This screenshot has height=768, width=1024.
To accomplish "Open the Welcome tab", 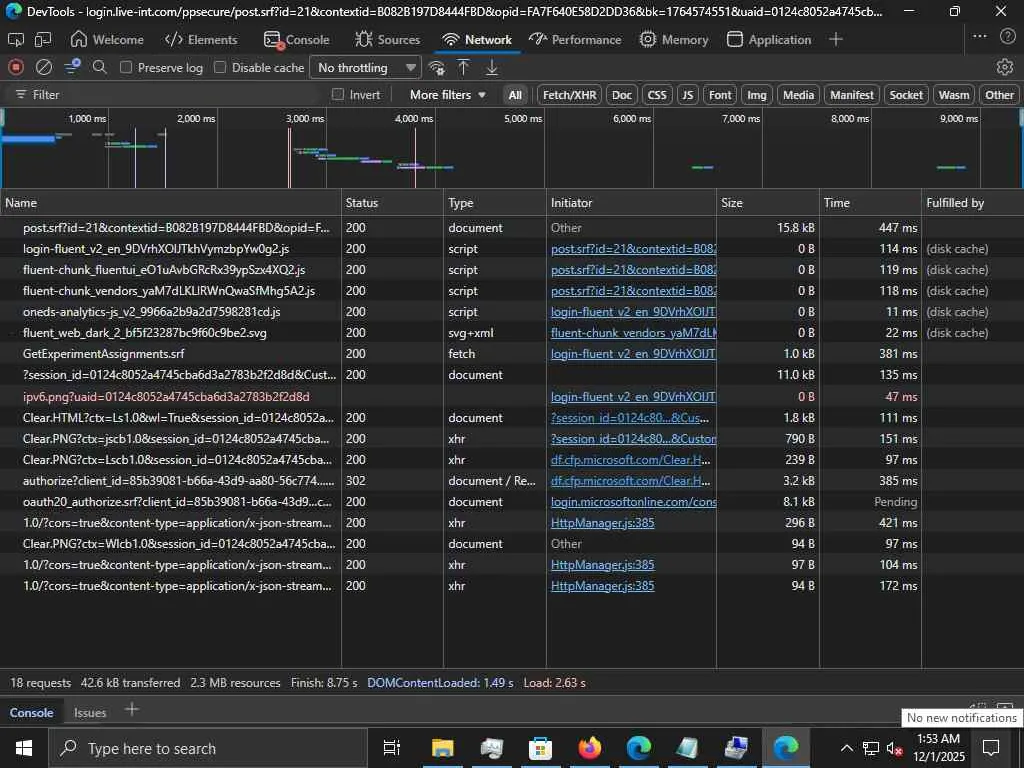I will (x=106, y=40).
